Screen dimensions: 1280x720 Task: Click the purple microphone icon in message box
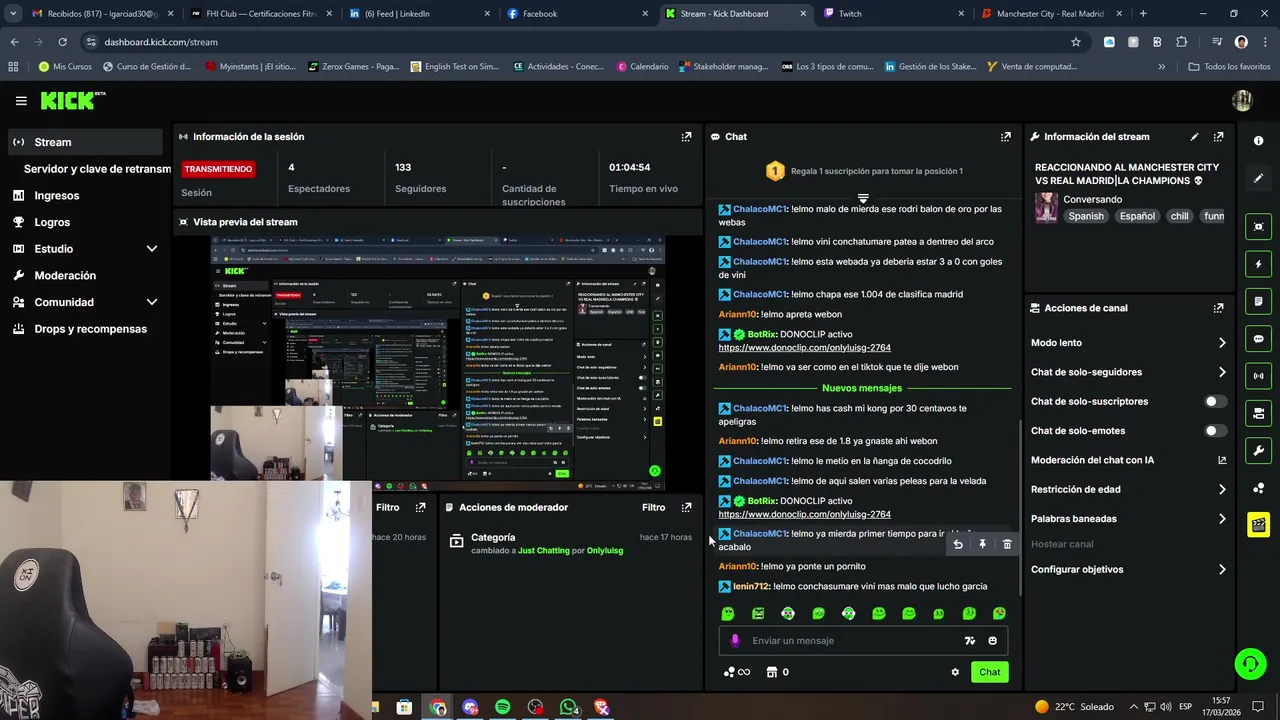tap(735, 641)
